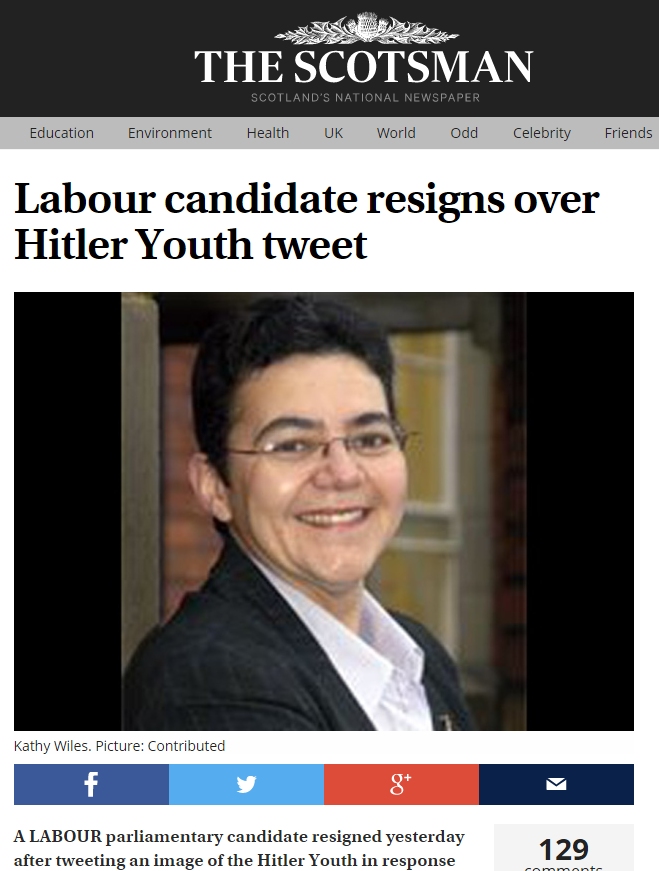Select the UK news menu item

[x=333, y=133]
